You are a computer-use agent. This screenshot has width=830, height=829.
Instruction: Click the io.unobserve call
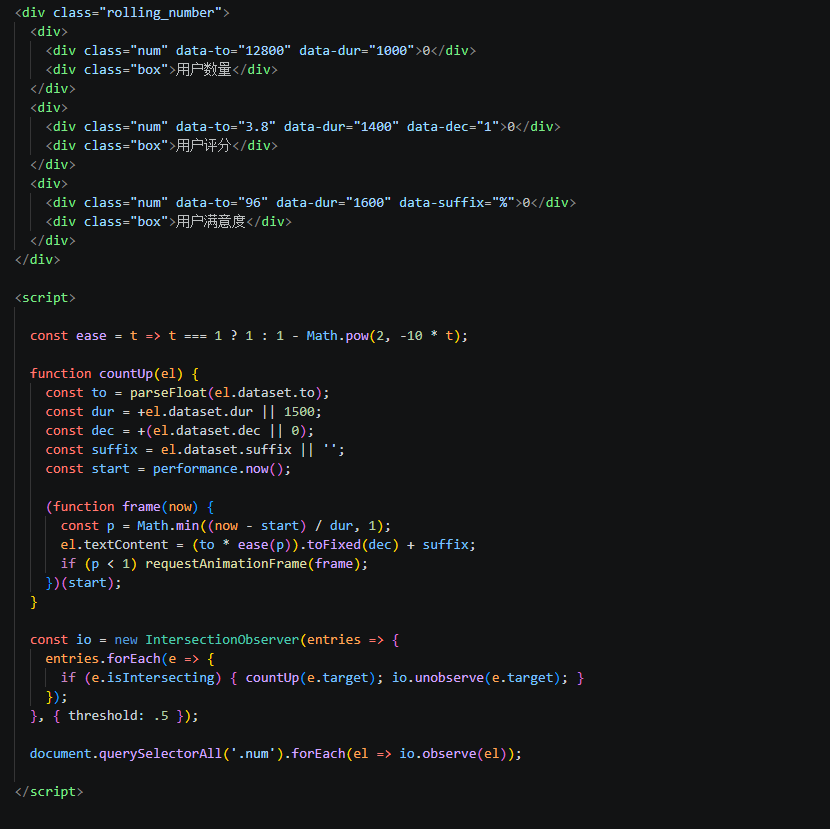pyautogui.click(x=438, y=678)
